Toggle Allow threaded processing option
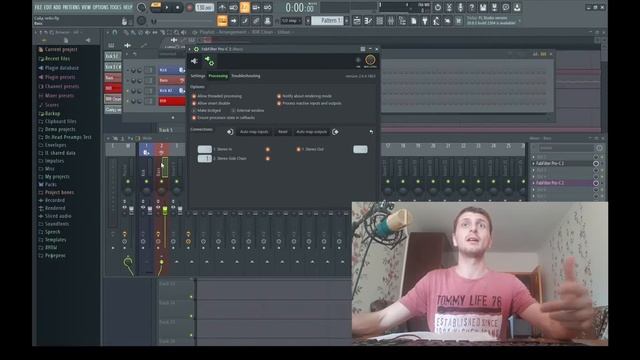Viewport: 640px width, 360px height. tap(194, 96)
